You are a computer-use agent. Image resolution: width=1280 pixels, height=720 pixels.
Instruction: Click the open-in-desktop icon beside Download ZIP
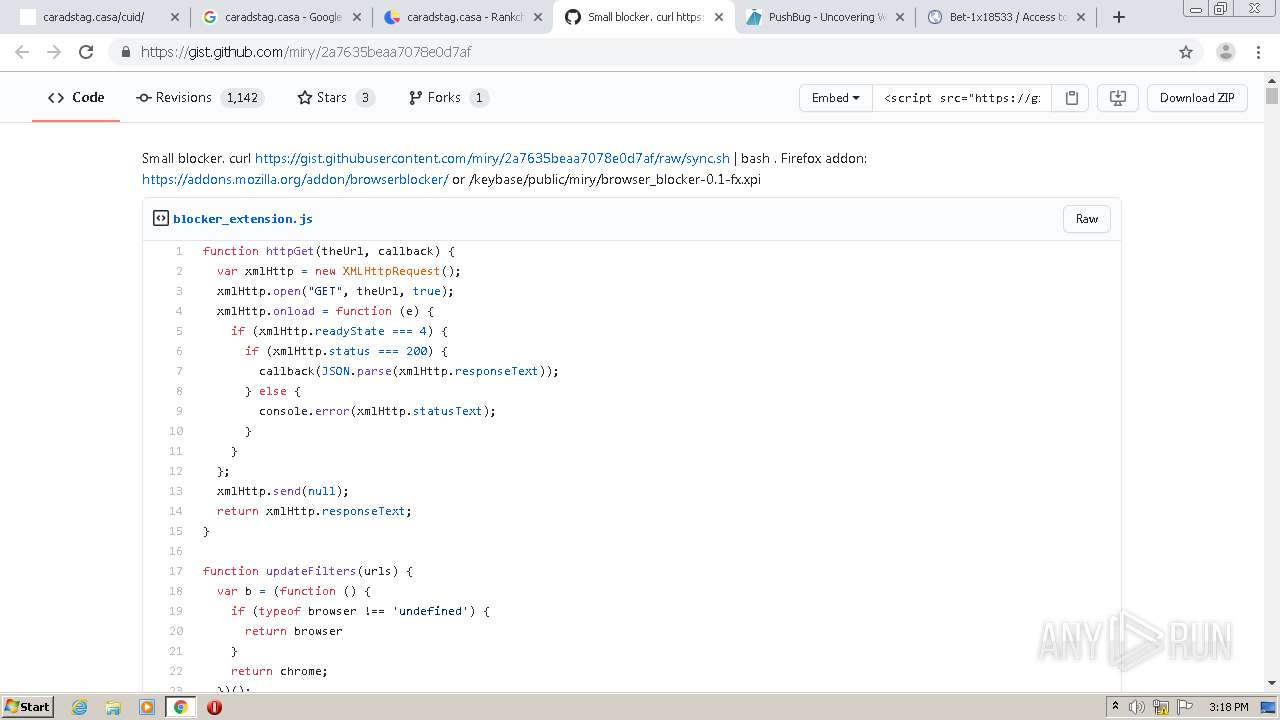pyautogui.click(x=1118, y=98)
